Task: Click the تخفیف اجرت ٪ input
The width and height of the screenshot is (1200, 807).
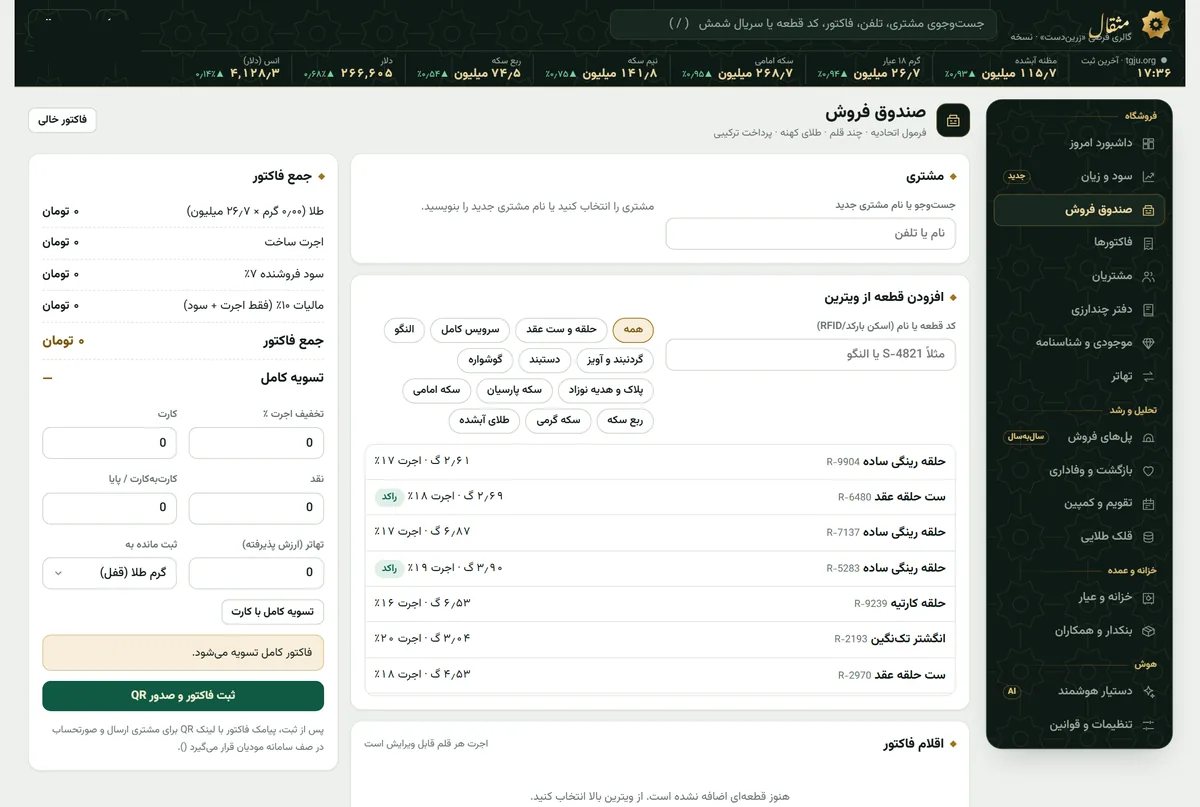Action: click(x=256, y=443)
